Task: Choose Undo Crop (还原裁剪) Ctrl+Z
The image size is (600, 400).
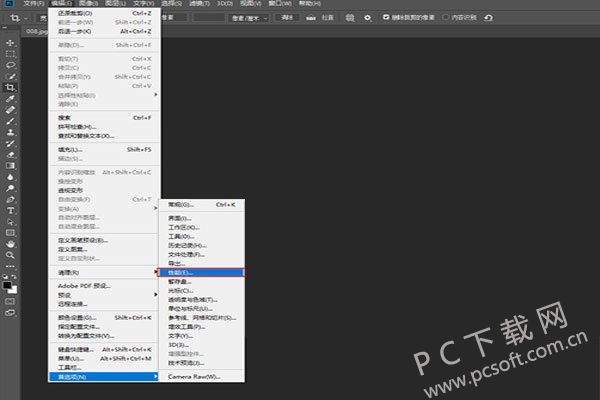Action: pos(104,13)
